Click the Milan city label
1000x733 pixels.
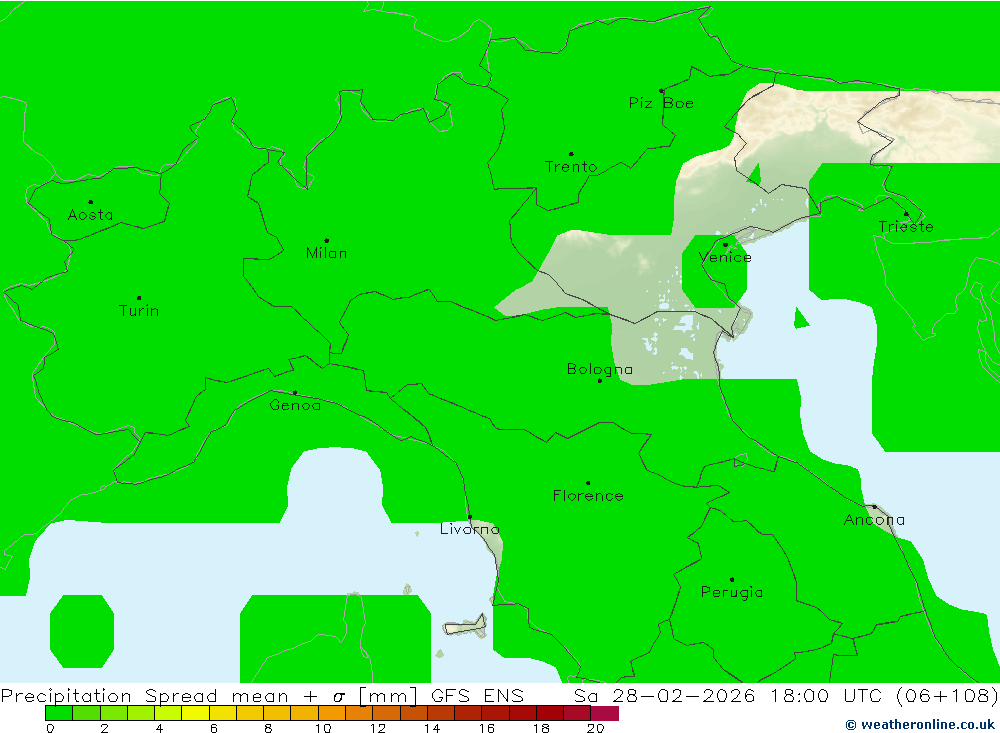coord(327,253)
